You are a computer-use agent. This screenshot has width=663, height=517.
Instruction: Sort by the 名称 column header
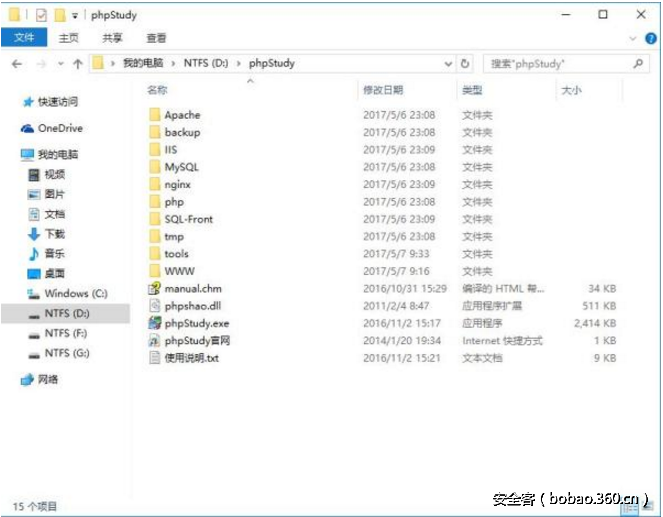157,90
